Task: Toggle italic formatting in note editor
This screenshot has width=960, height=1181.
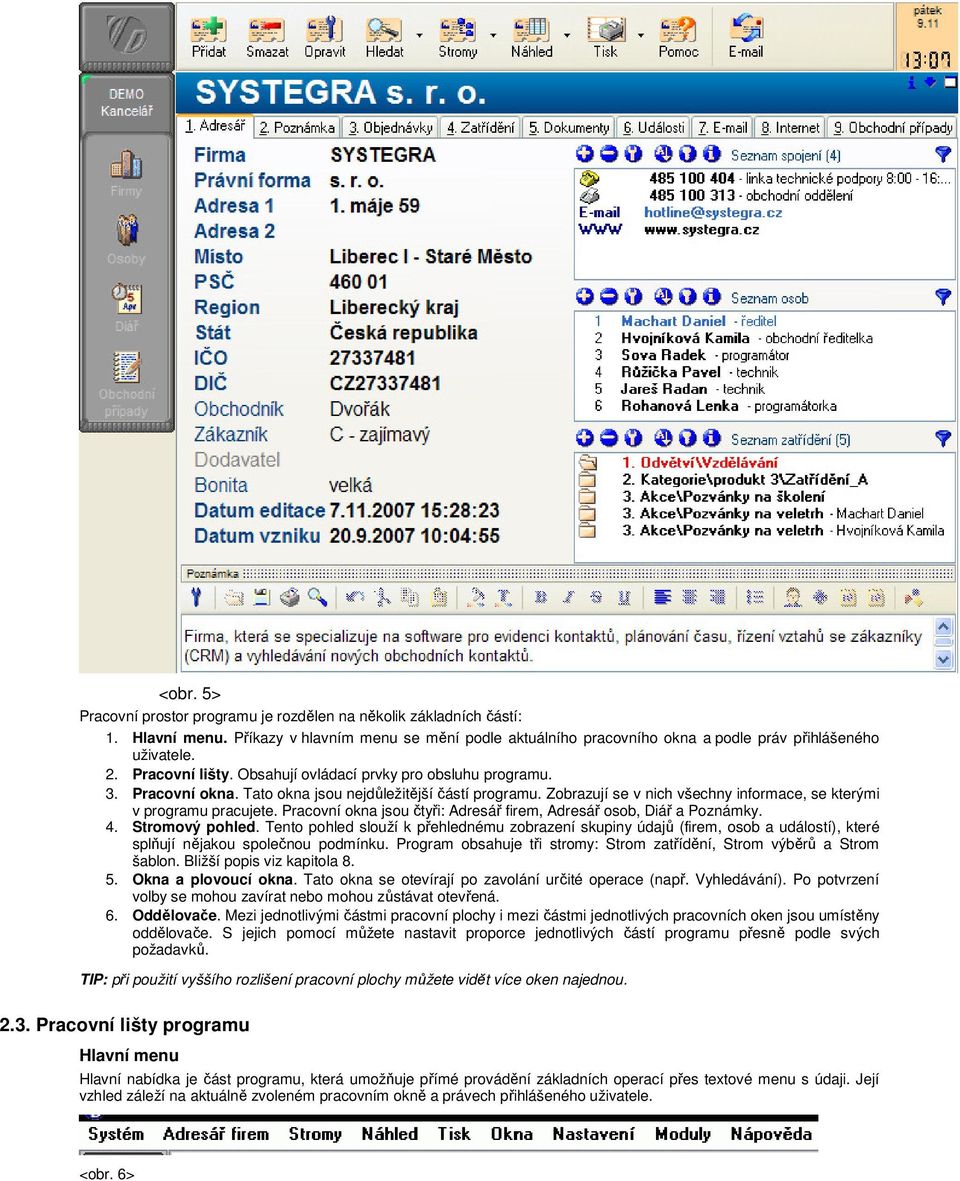Action: coord(568,597)
